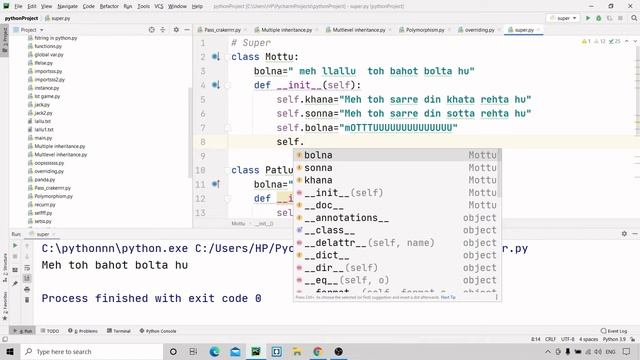Open the Python Console tool window

point(158,331)
